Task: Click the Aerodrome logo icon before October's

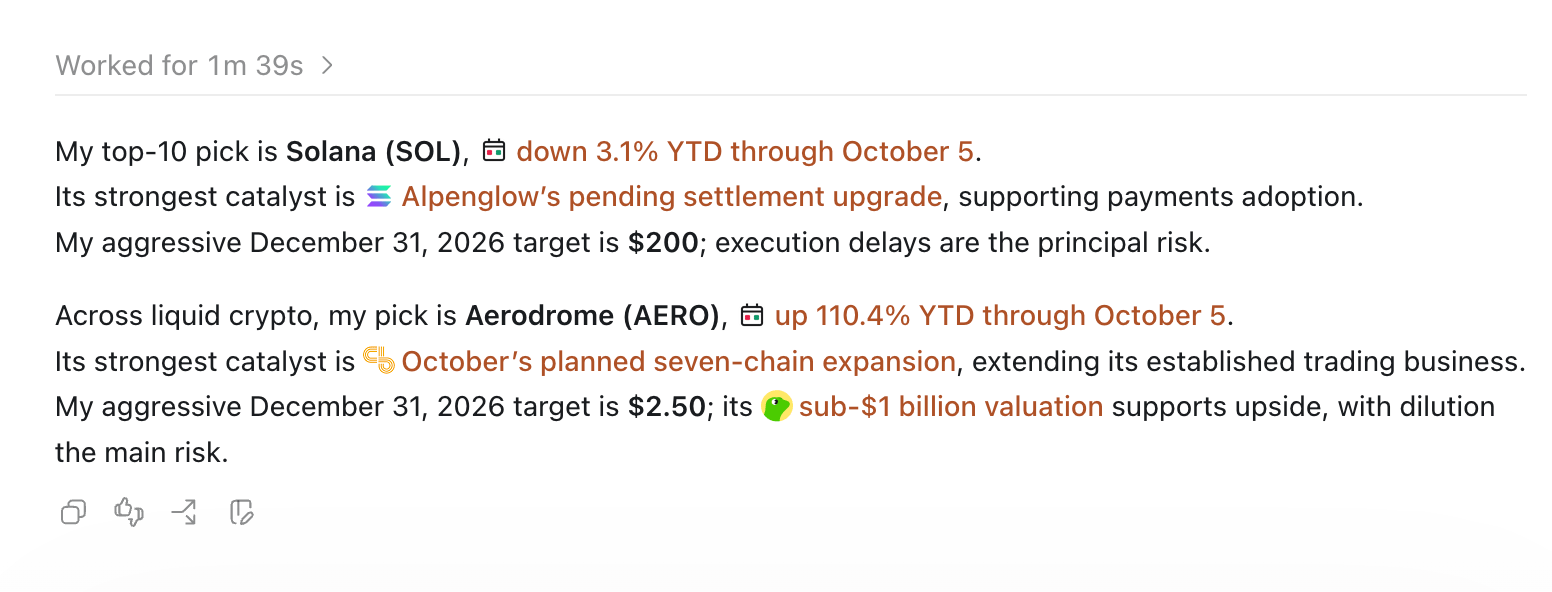Action: [x=379, y=361]
